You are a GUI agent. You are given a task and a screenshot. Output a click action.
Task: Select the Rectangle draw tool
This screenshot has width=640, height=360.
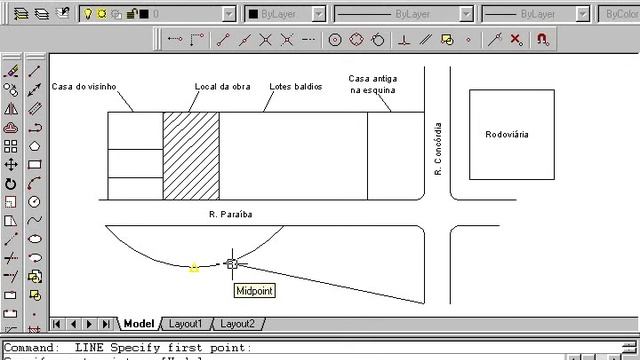pyautogui.click(x=35, y=164)
